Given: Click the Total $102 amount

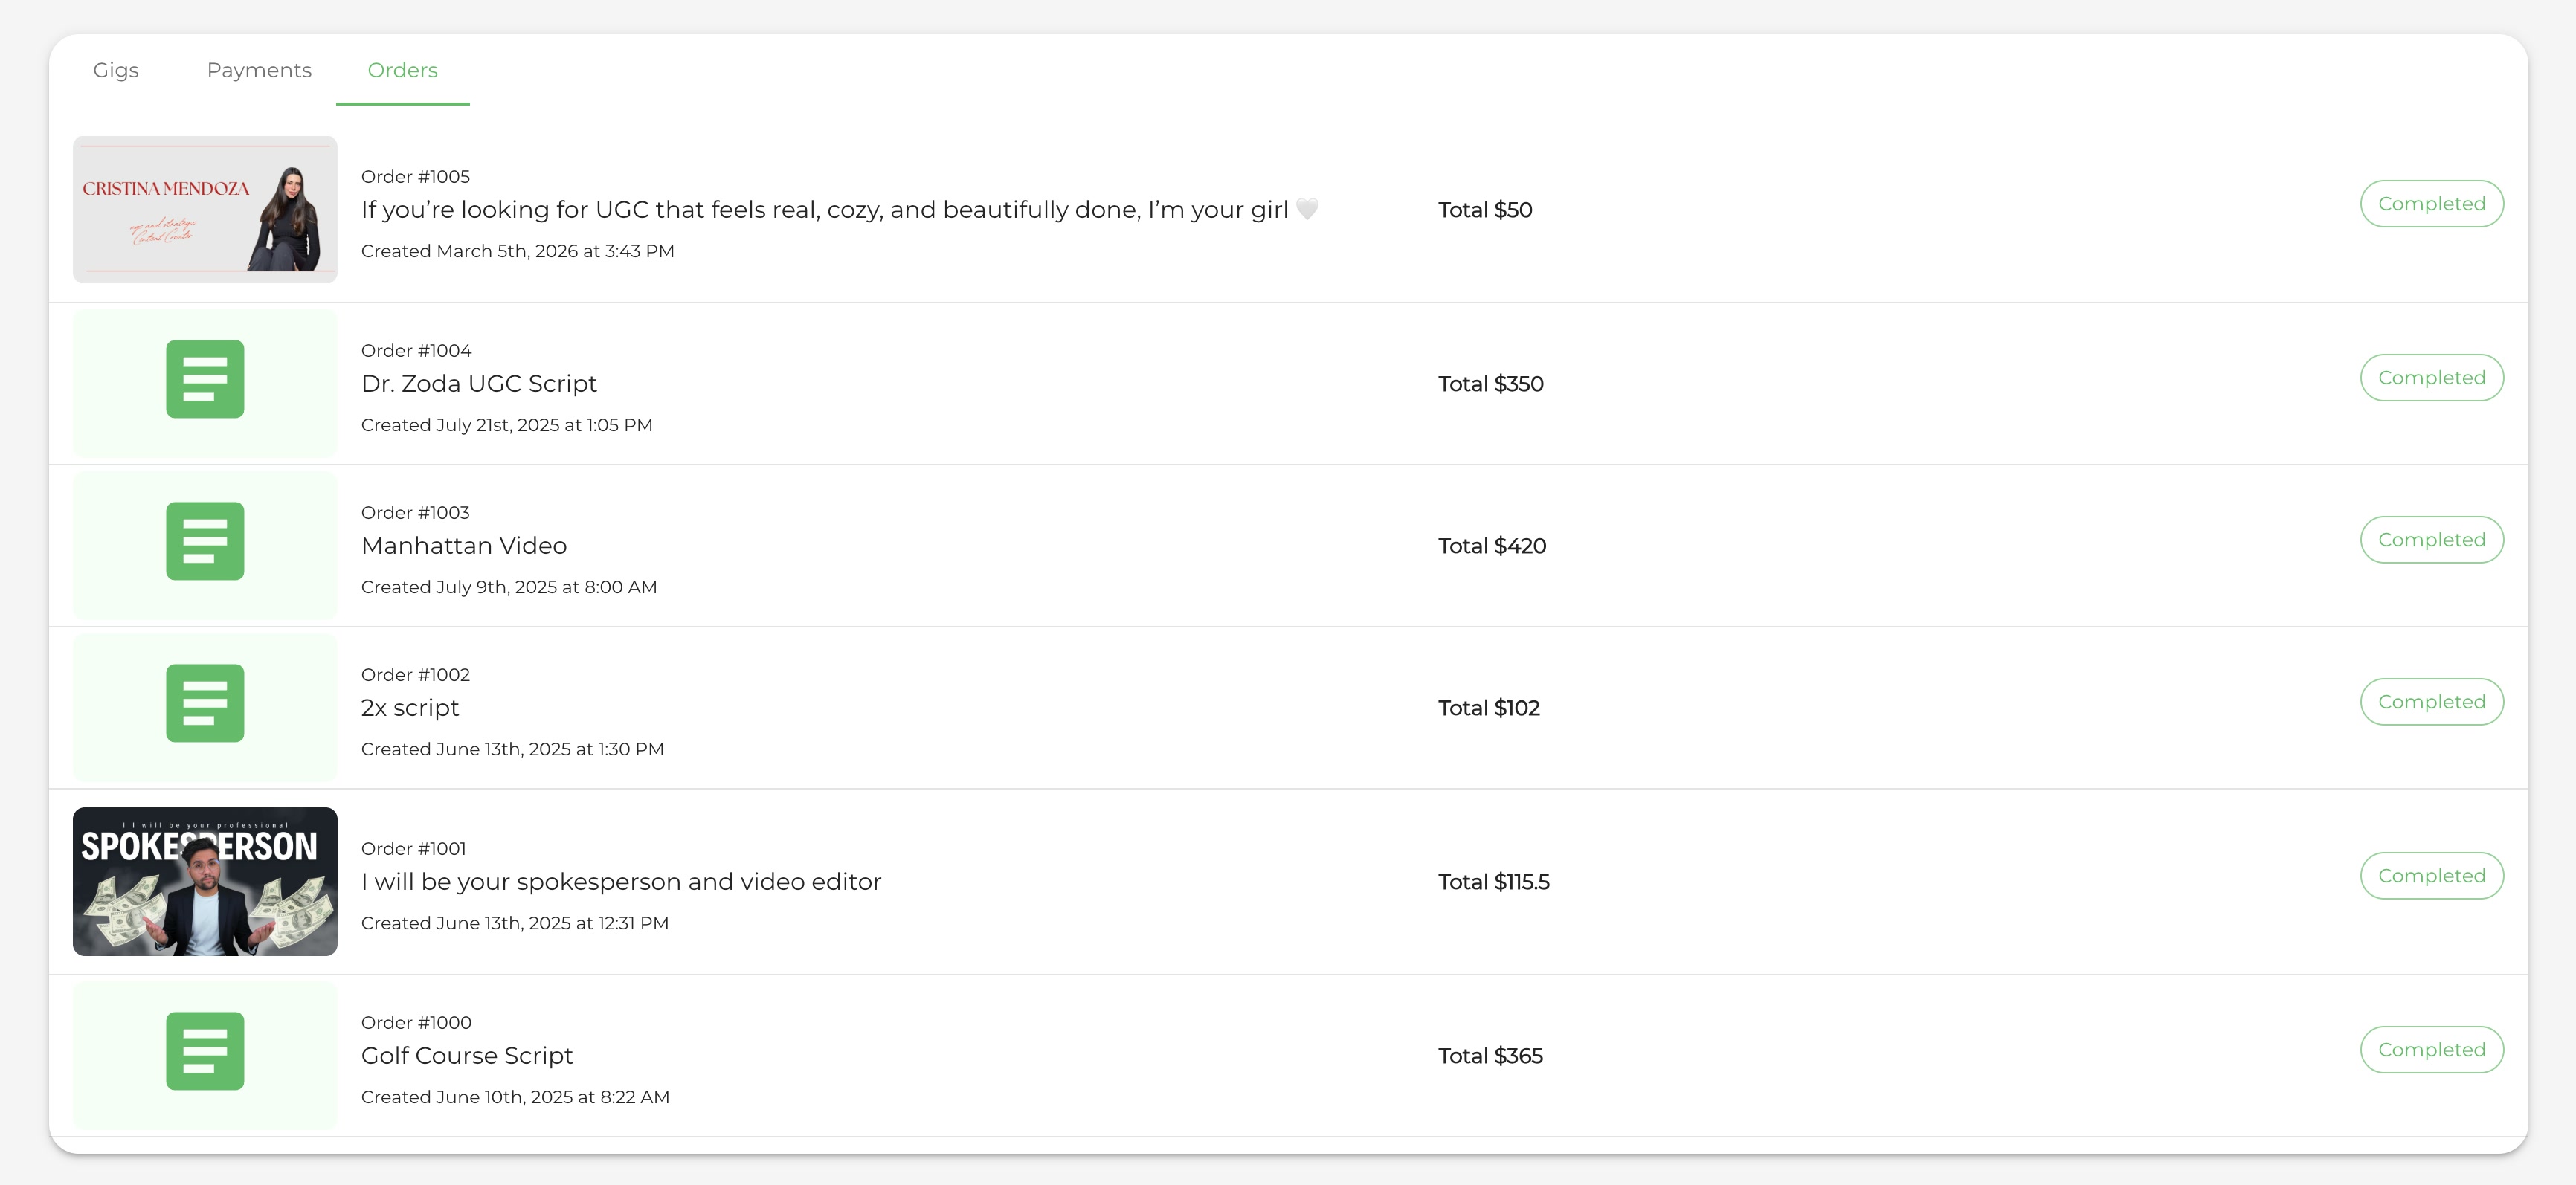Looking at the screenshot, I should [1489, 708].
